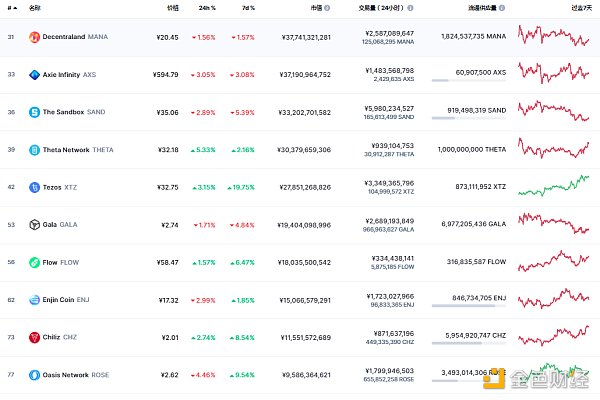Click Gala supply 6,977,205,436 GALA
Screen dimensions: 600x400
474,224
